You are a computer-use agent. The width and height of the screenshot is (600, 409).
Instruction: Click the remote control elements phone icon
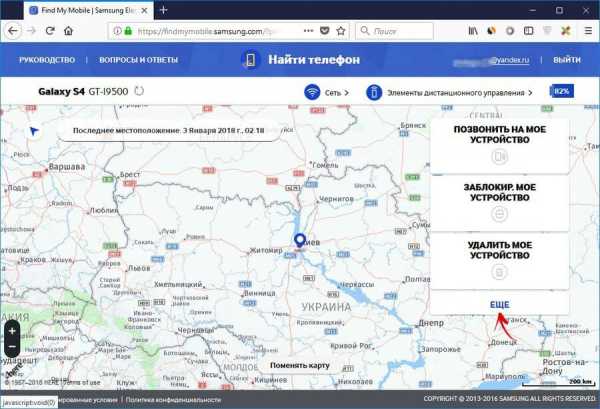pos(375,92)
